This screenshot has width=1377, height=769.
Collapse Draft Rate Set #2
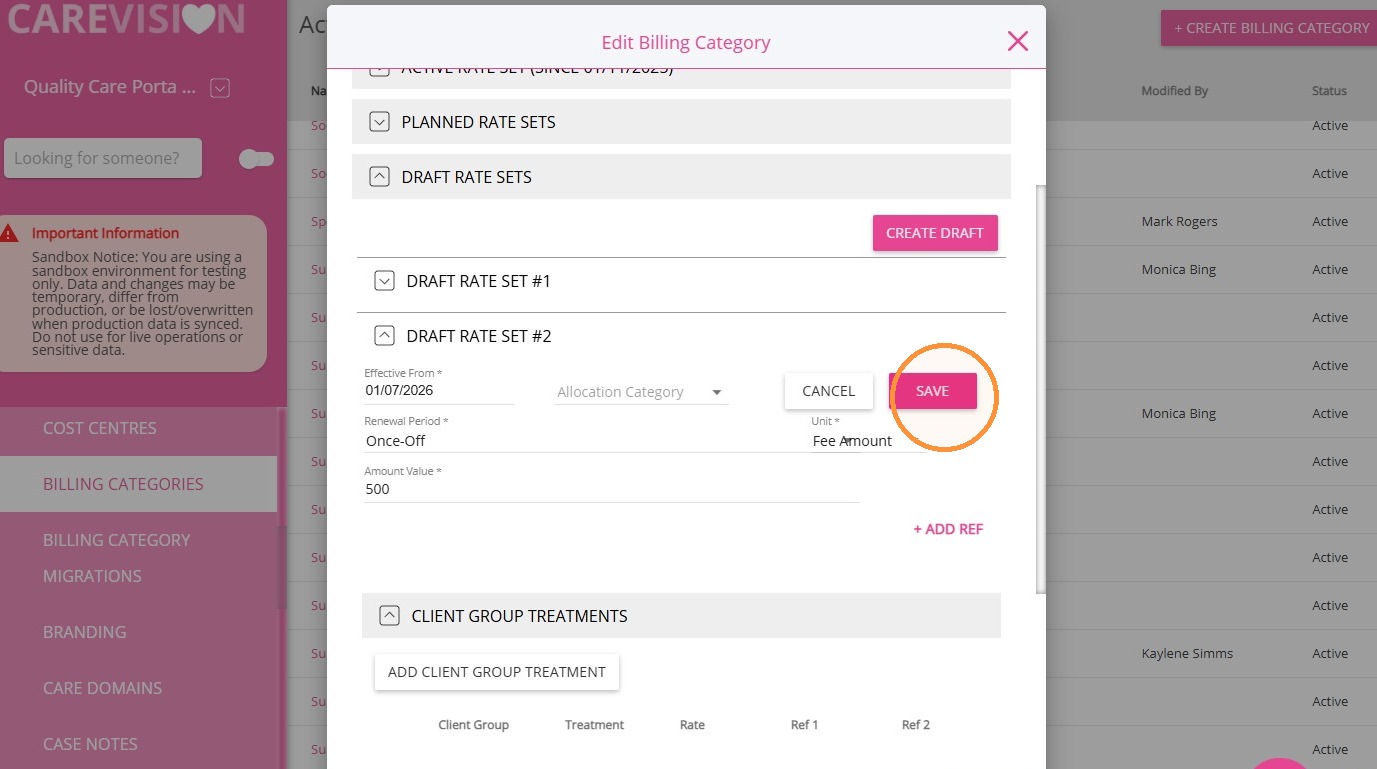click(x=384, y=337)
